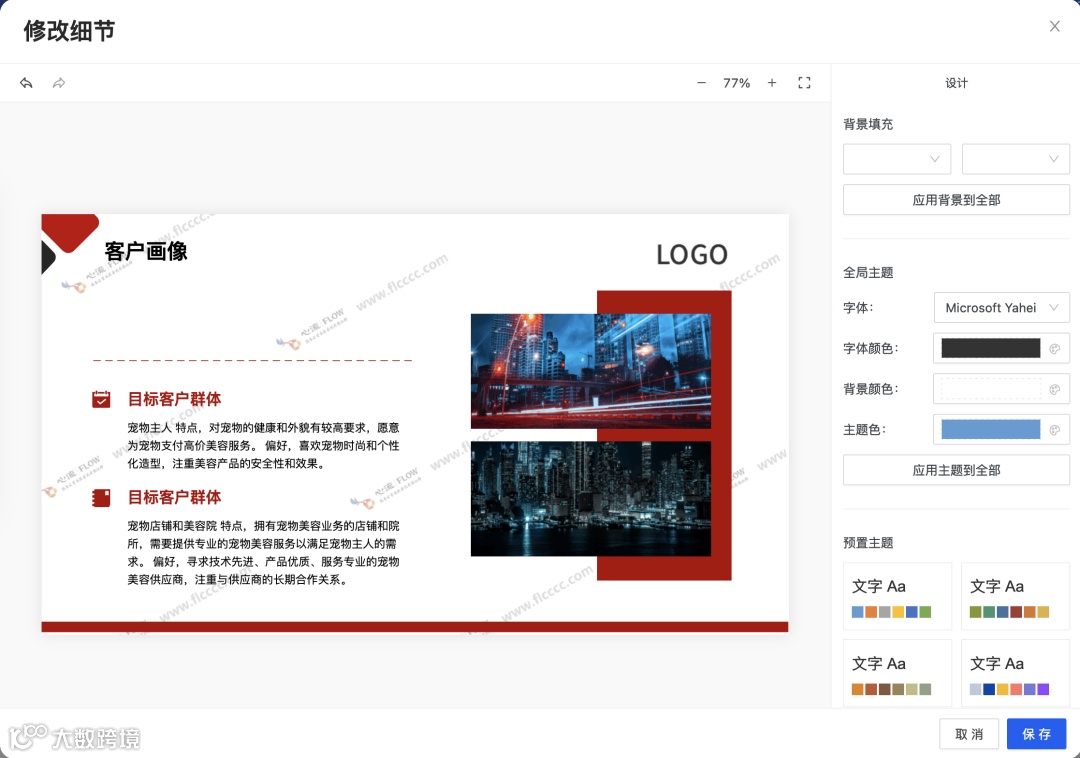
Task: Select preset theme with olive-green-teal palette
Action: tap(1015, 596)
